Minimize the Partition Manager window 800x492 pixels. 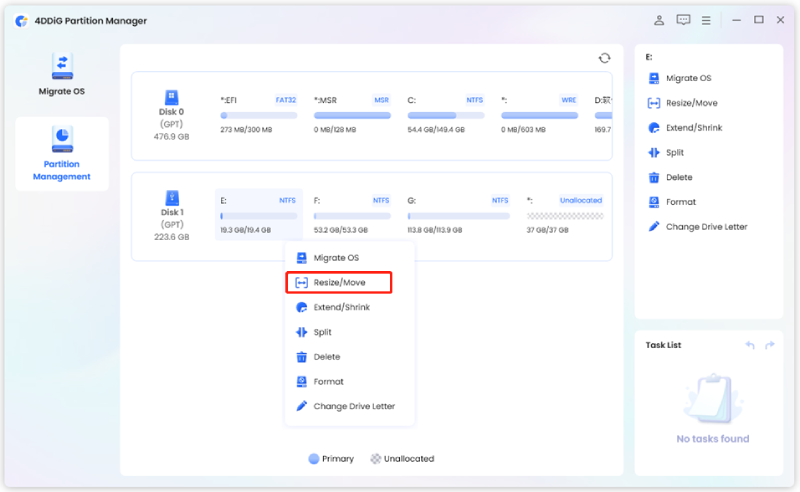(x=736, y=20)
